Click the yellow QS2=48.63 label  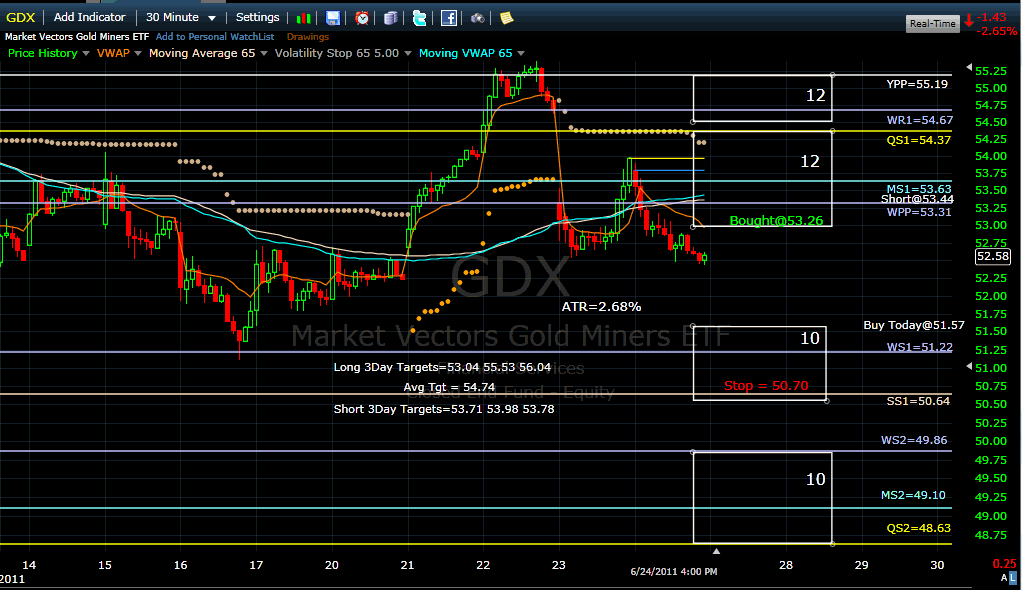tap(918, 529)
